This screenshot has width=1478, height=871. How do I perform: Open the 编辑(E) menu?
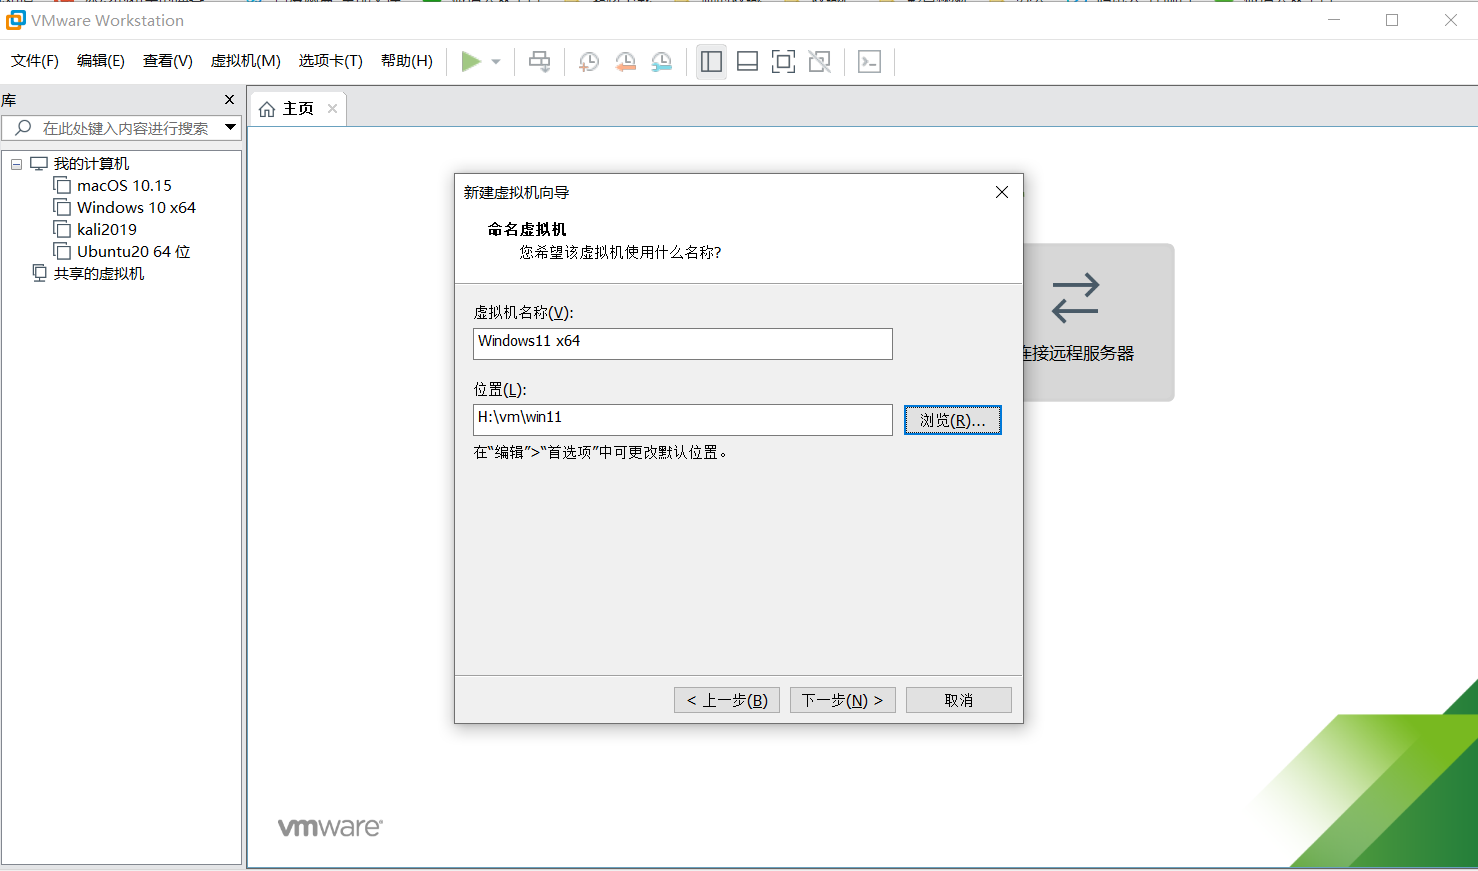tap(101, 61)
